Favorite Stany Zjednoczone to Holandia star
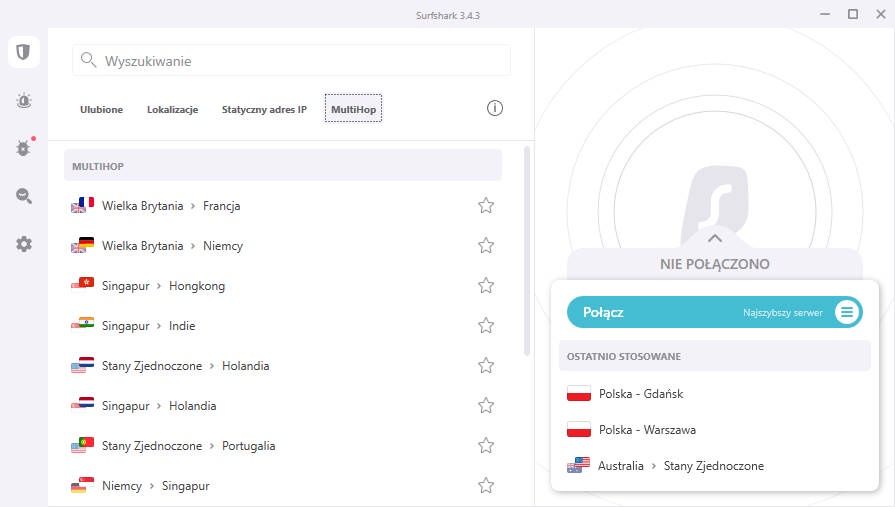 pos(486,365)
